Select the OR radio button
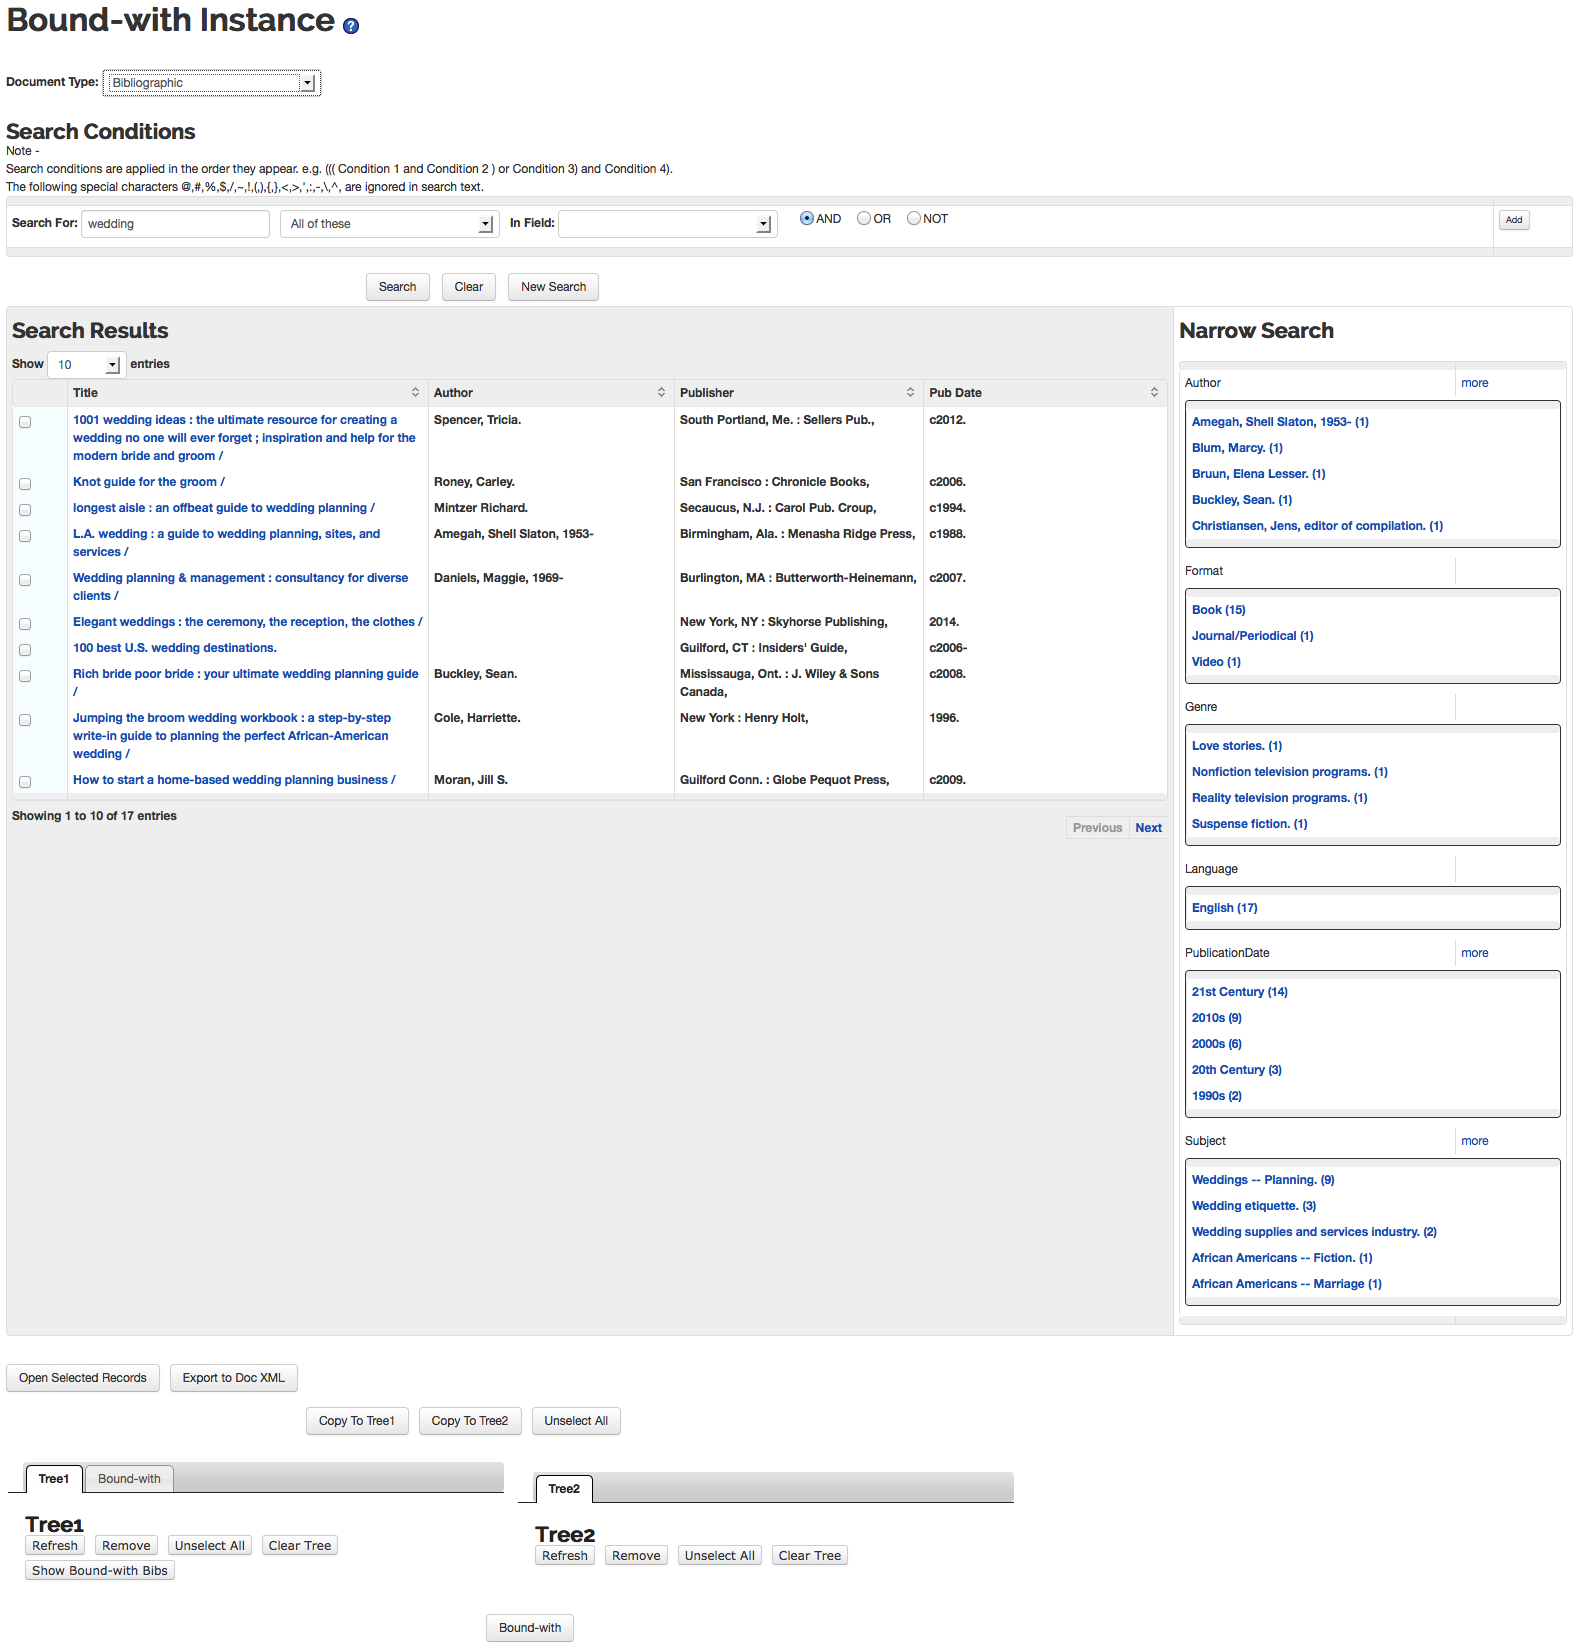This screenshot has height=1650, width=1578. [864, 218]
